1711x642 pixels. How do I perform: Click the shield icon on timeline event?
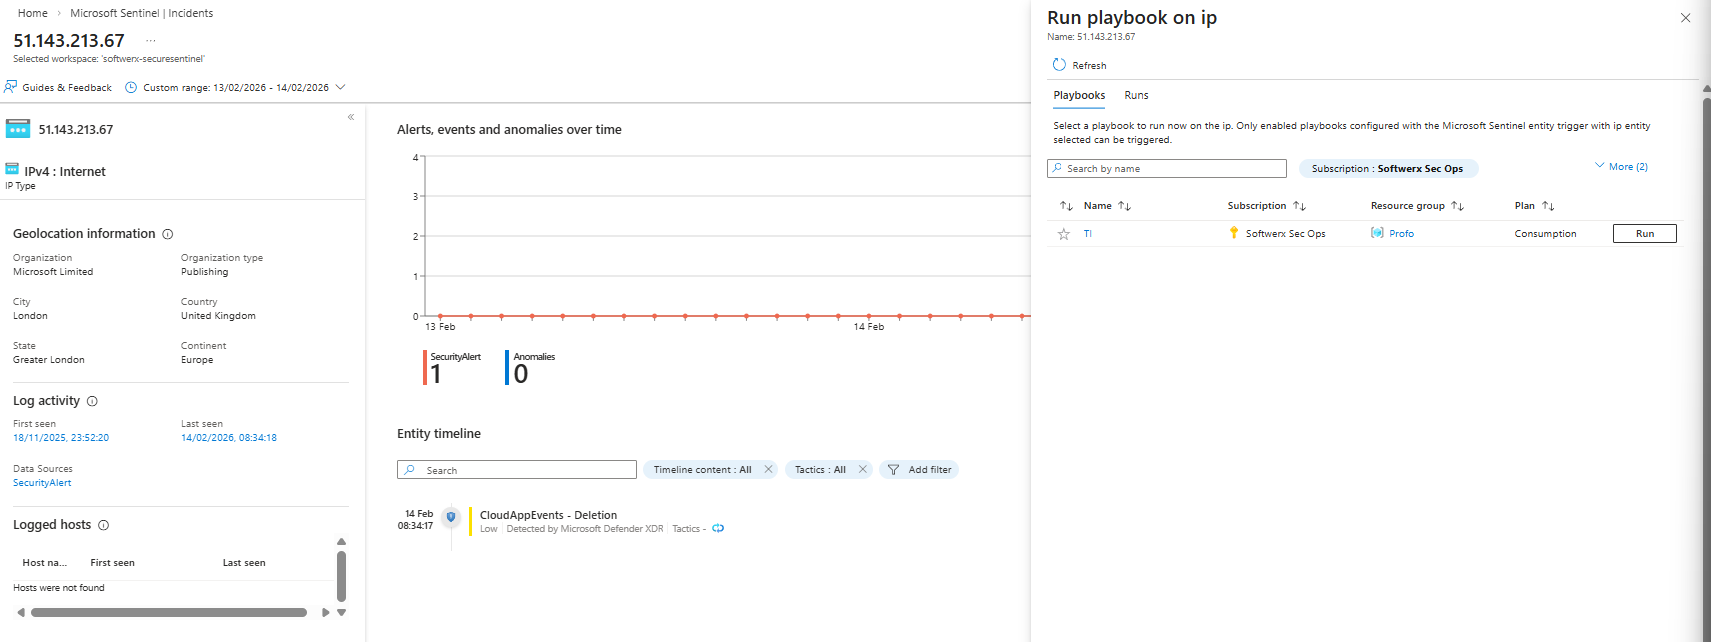tap(451, 517)
